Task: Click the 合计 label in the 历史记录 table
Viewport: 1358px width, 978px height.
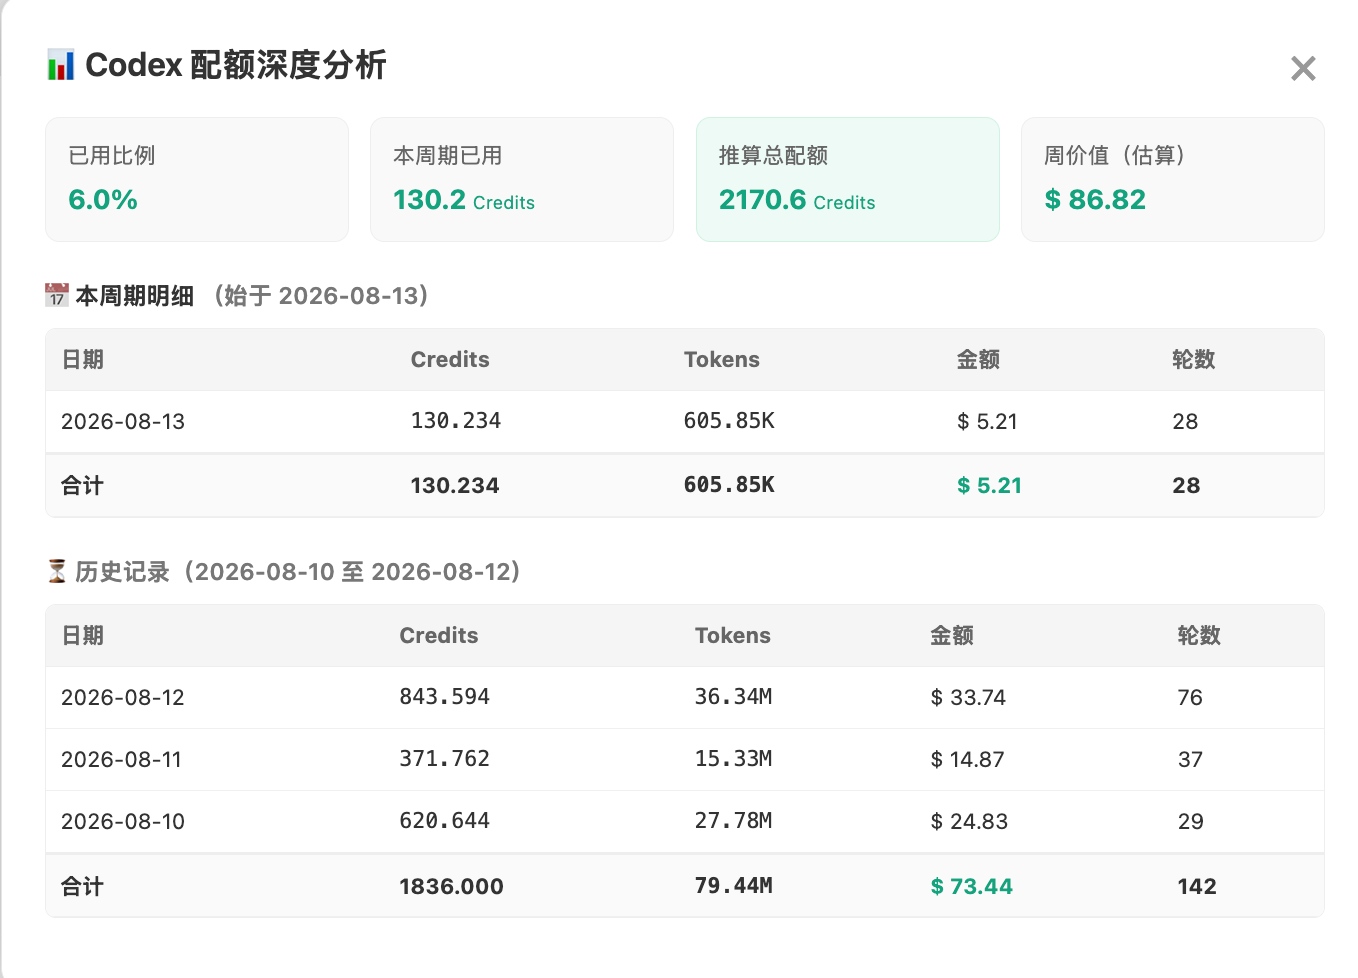Action: [82, 887]
